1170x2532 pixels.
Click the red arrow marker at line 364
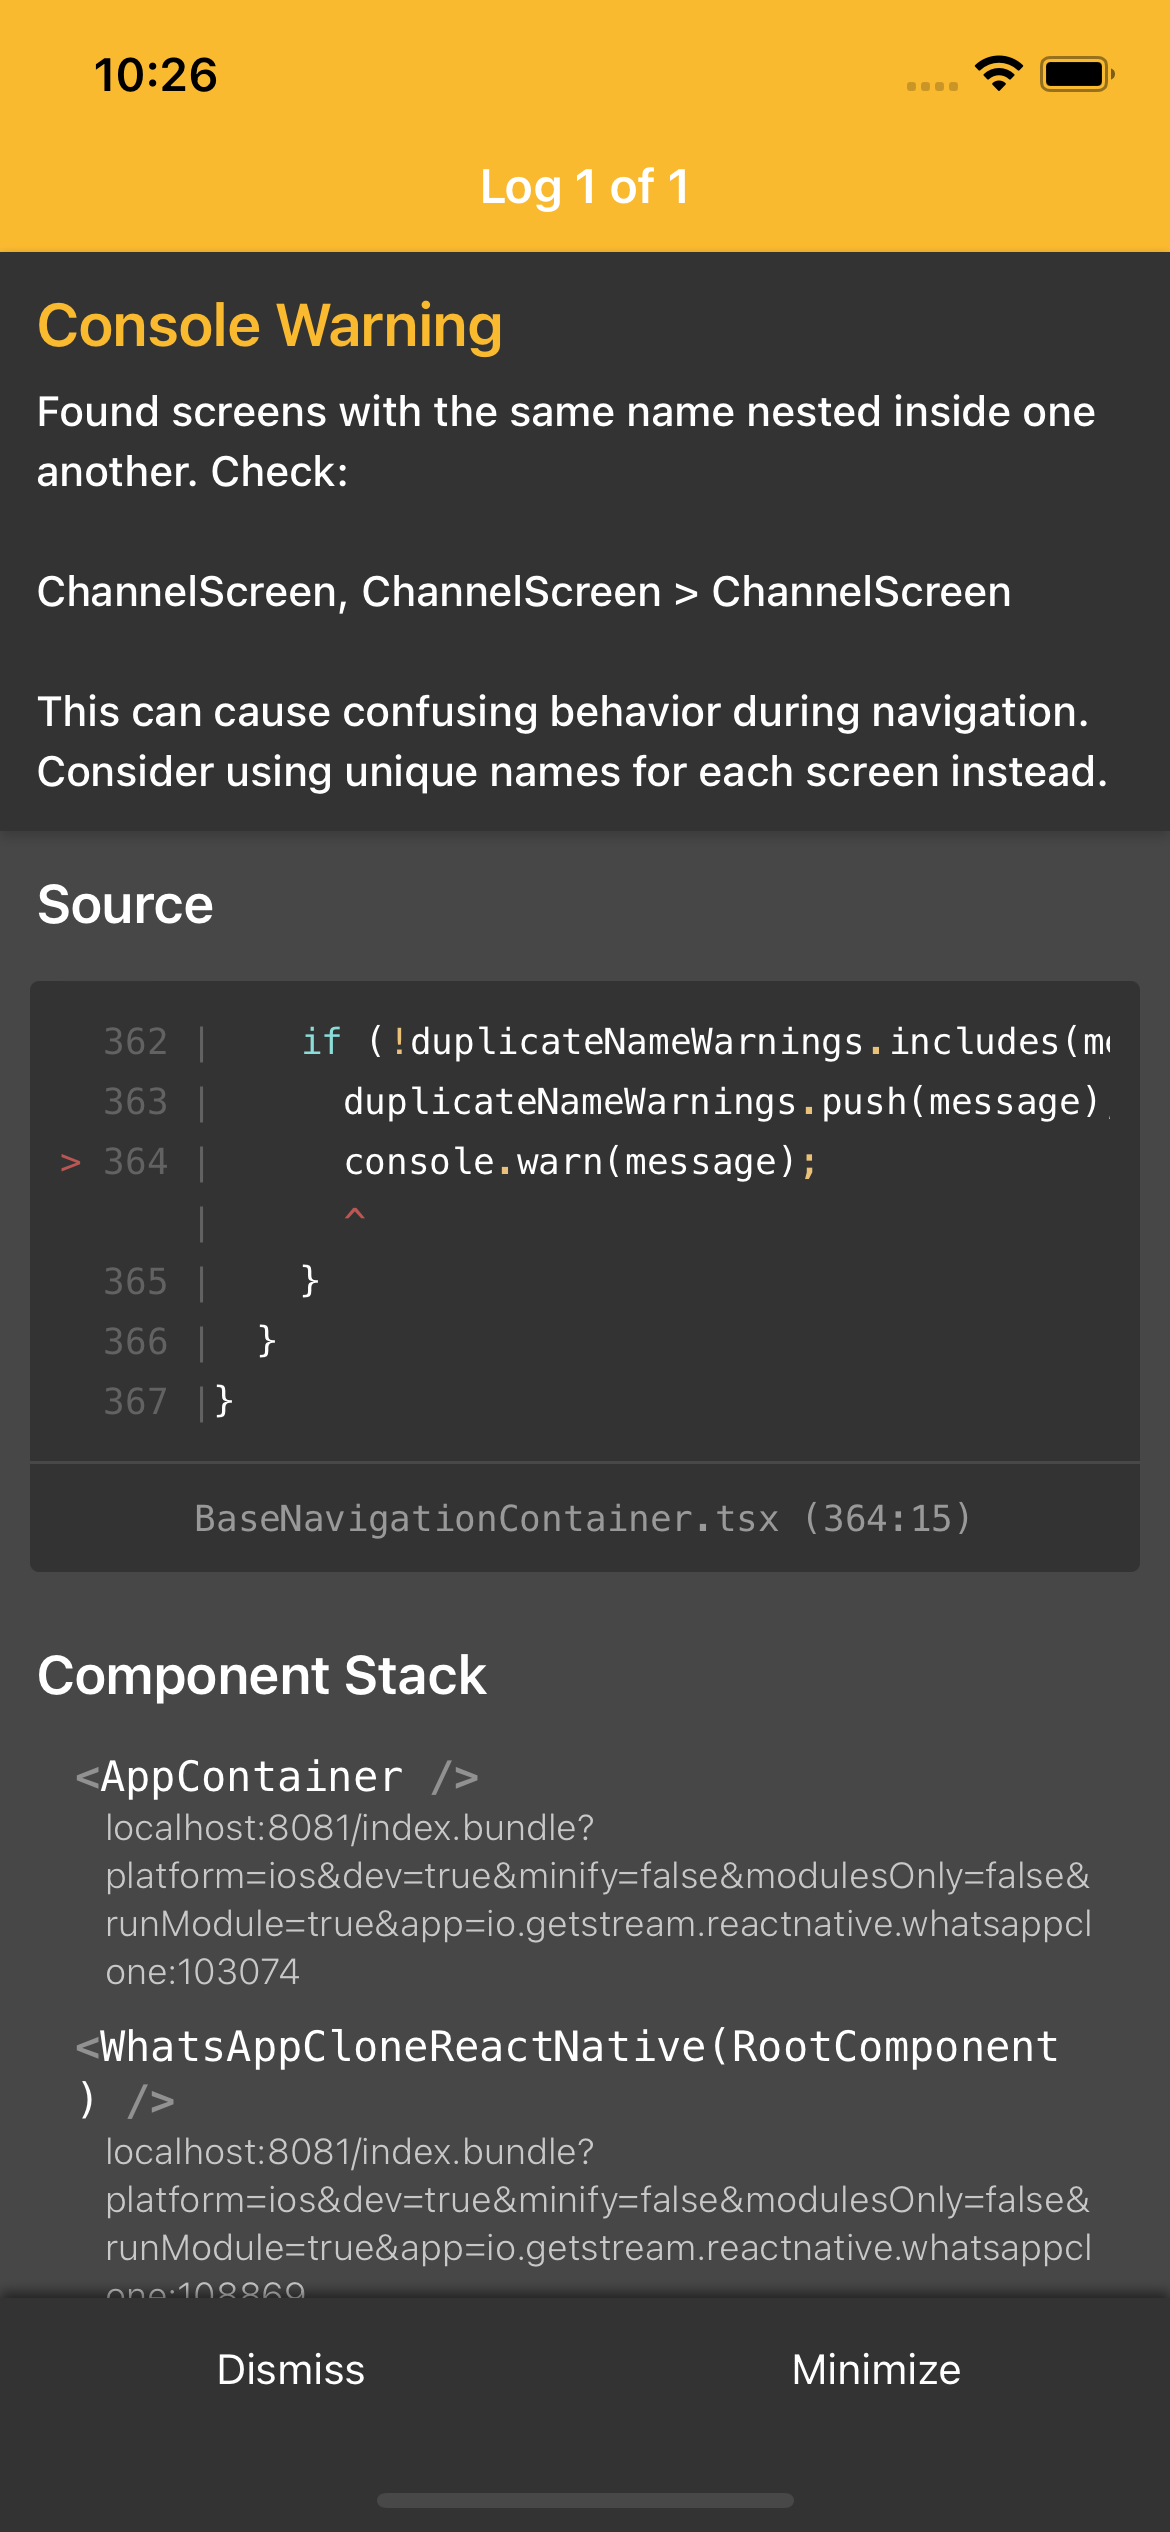tap(70, 1162)
